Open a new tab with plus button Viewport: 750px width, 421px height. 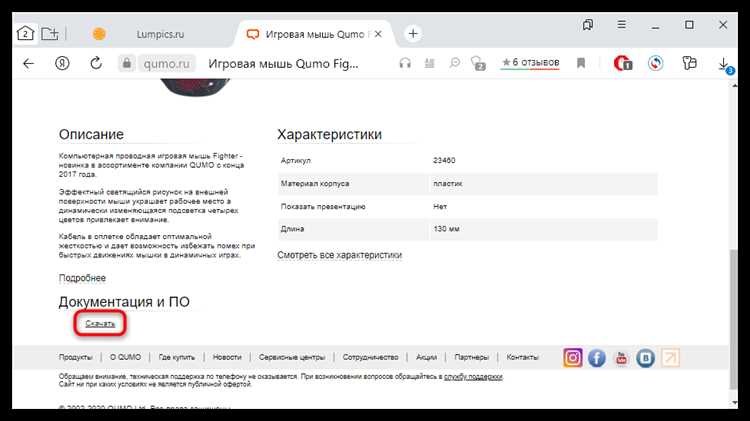[x=413, y=34]
